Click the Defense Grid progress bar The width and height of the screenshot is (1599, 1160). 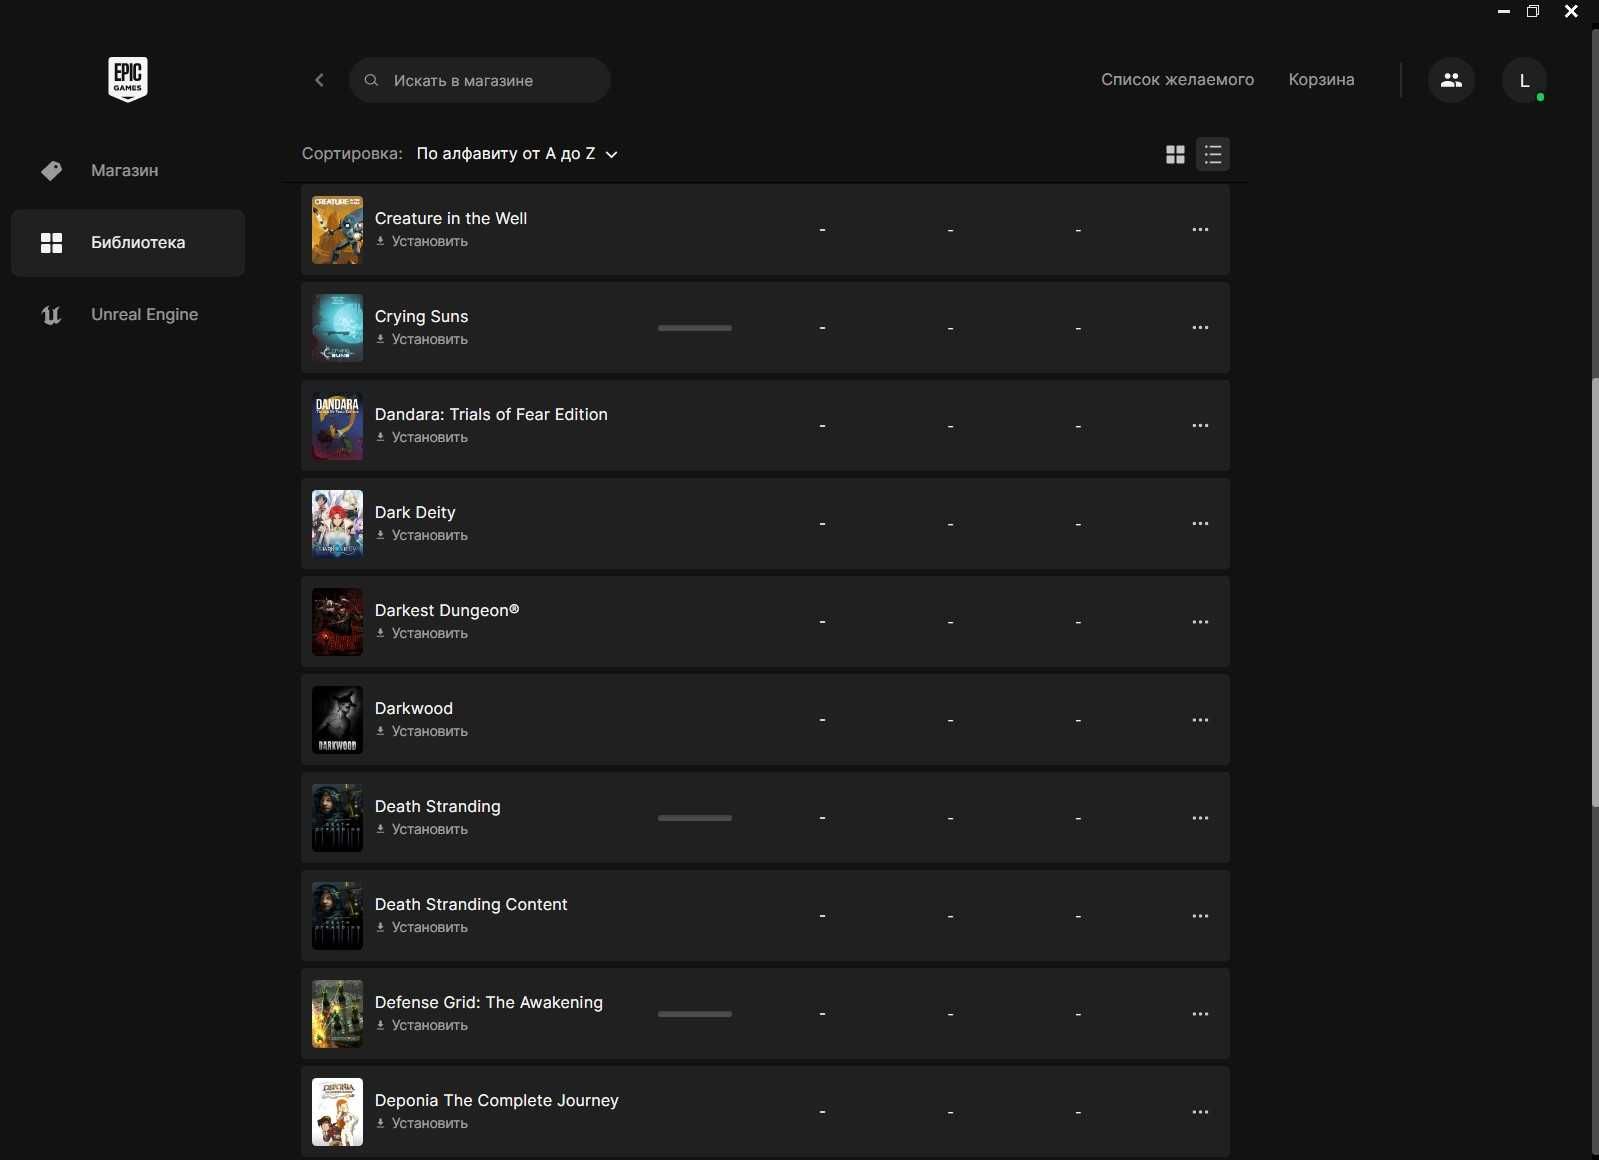click(x=695, y=1014)
